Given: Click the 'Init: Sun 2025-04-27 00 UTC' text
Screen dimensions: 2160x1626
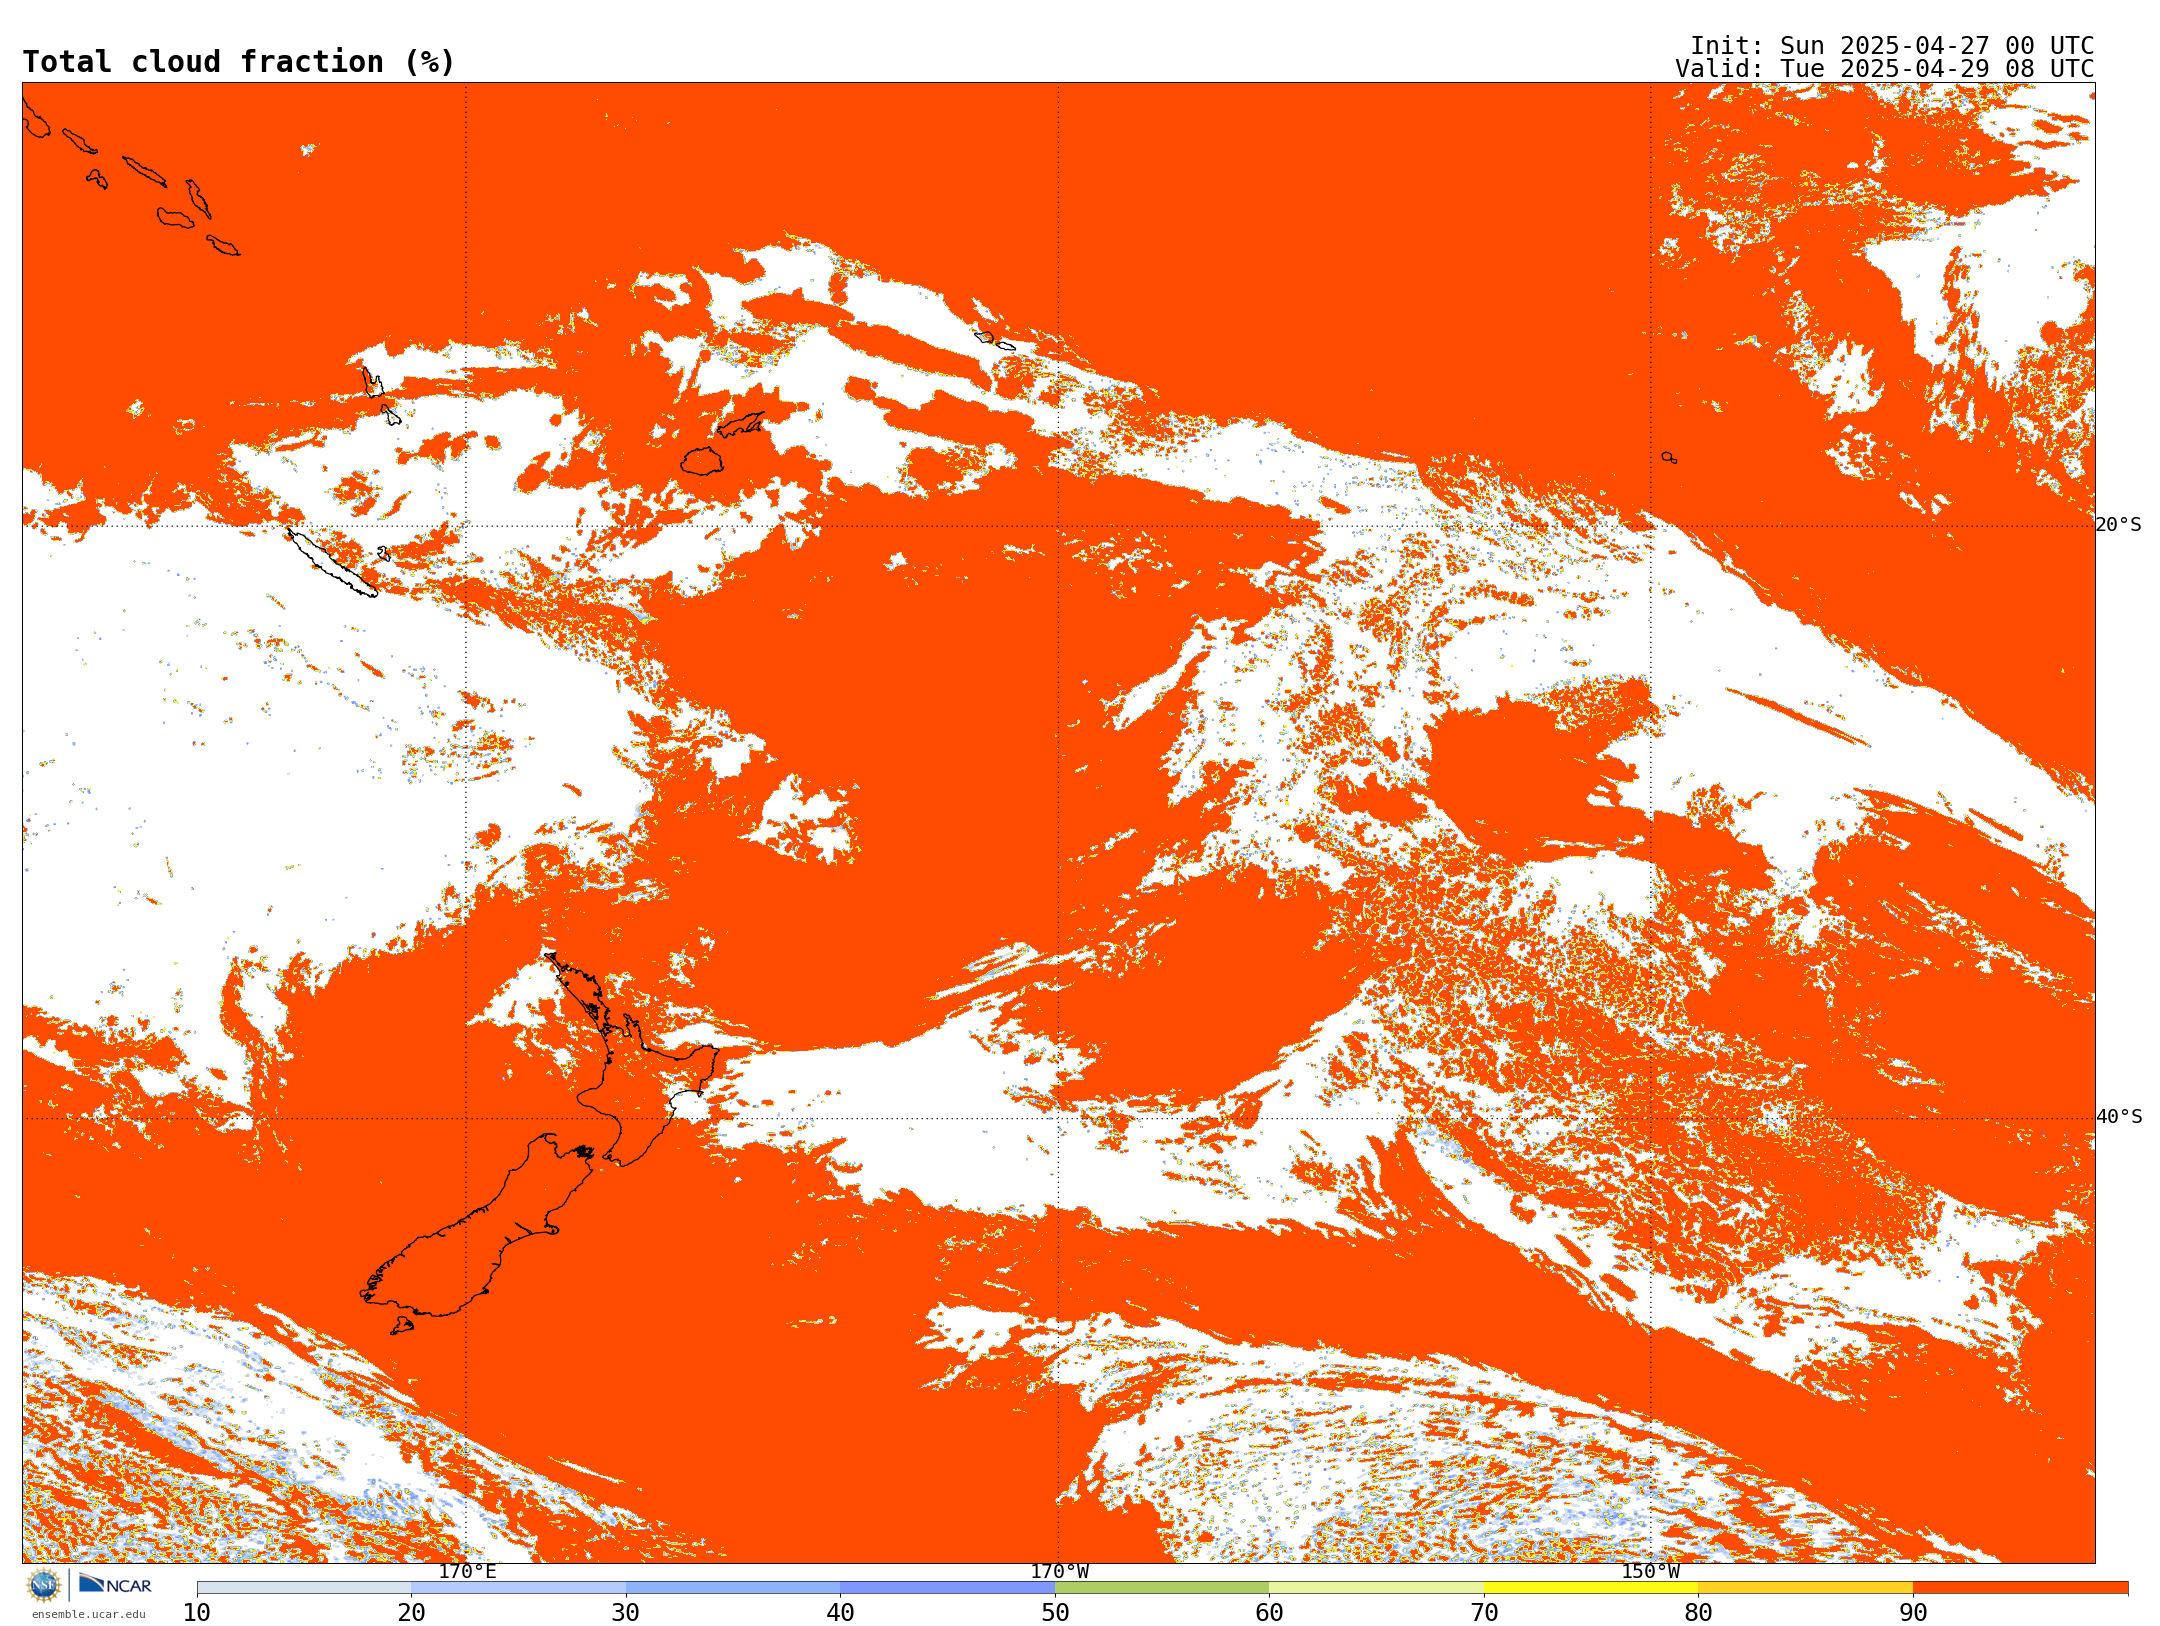Looking at the screenshot, I should (x=1891, y=46).
